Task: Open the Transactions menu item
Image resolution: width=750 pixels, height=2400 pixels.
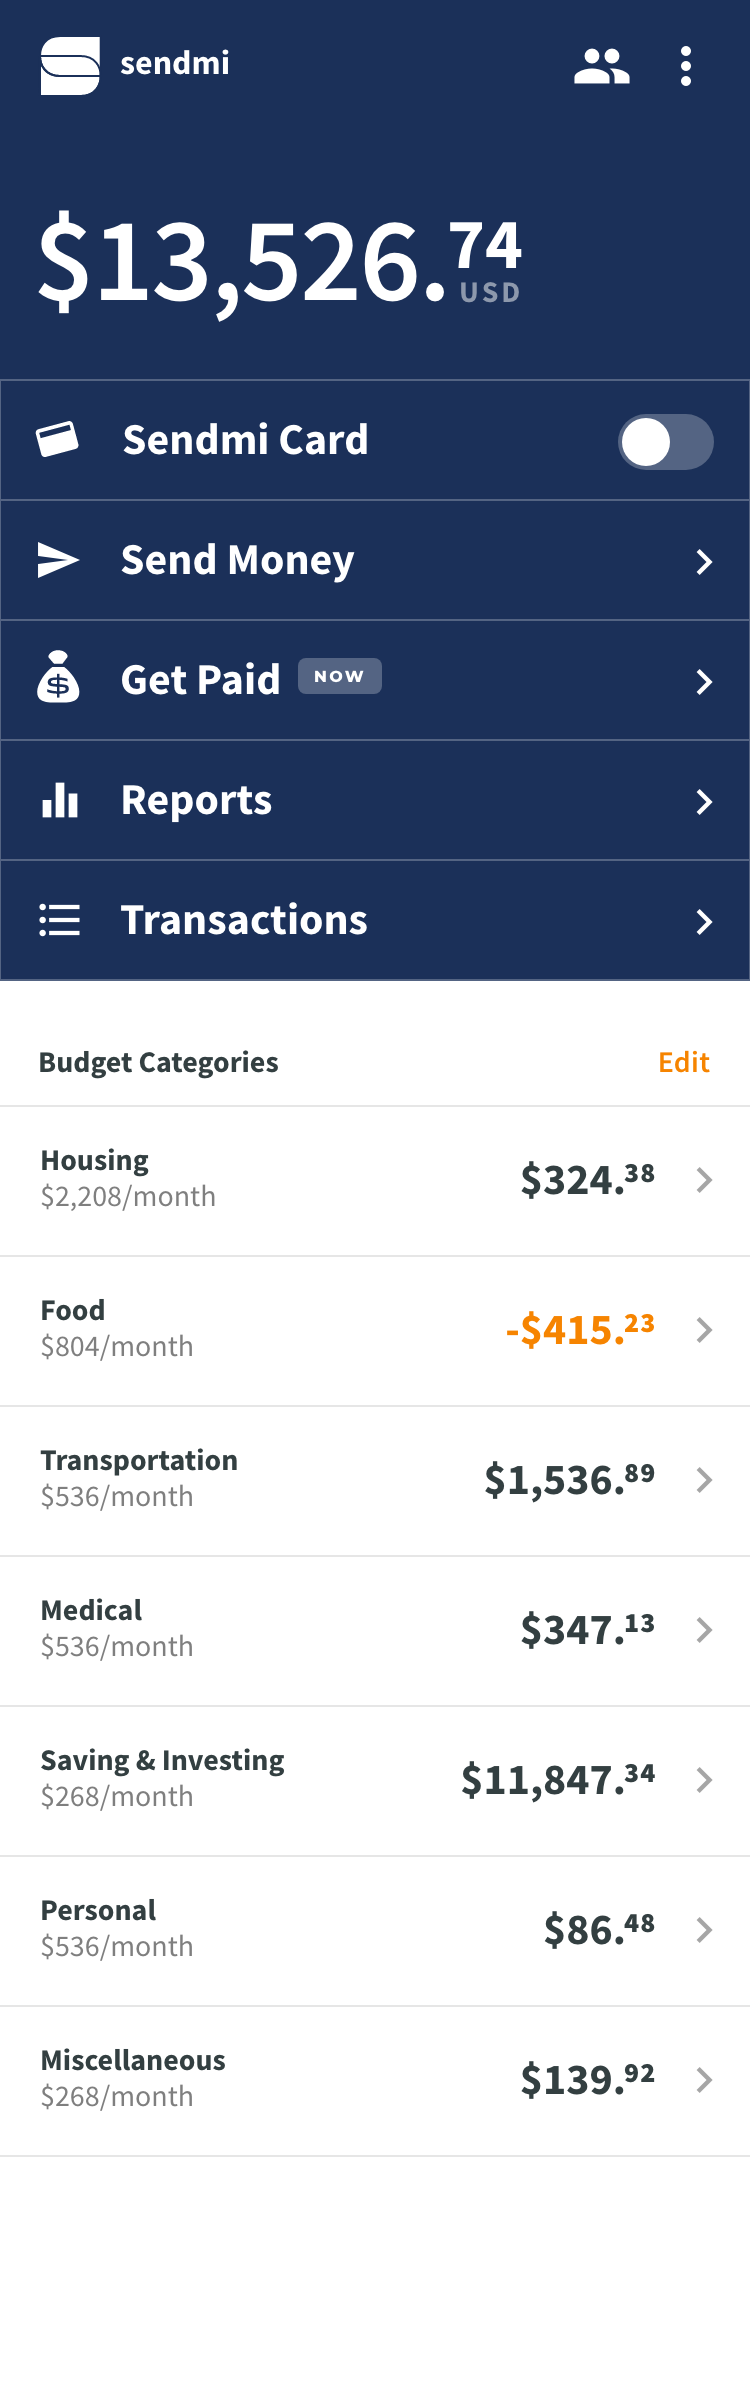Action: click(x=375, y=920)
